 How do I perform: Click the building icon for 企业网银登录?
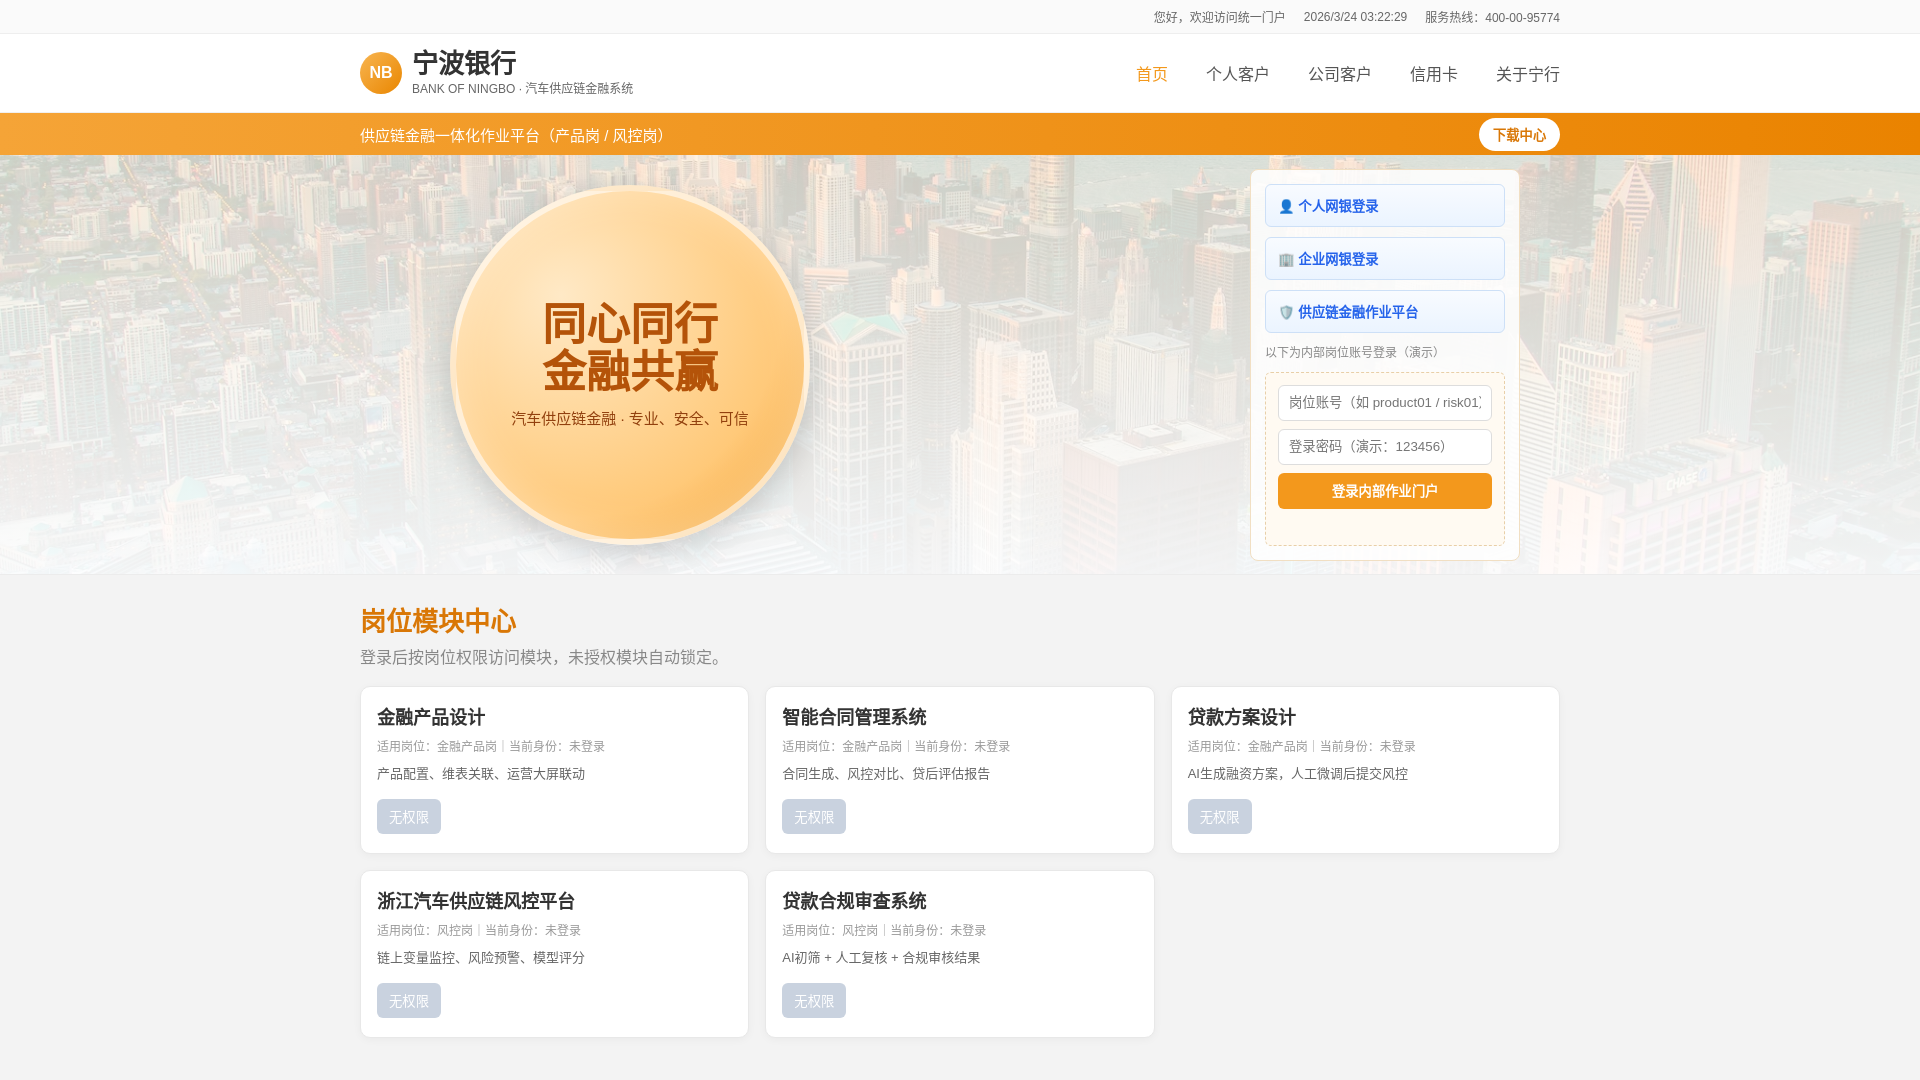(x=1286, y=259)
